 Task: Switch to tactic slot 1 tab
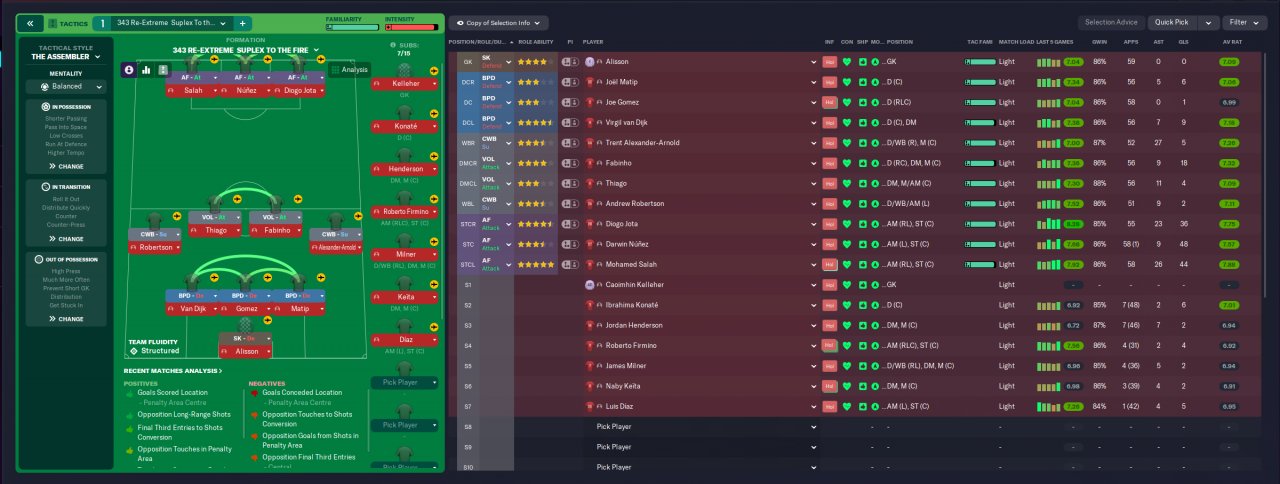point(101,22)
